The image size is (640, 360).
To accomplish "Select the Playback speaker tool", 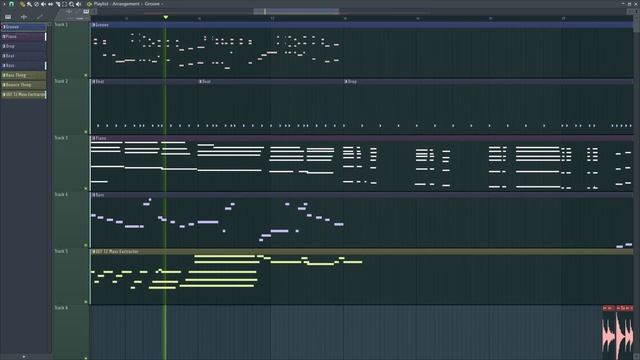I will pyautogui.click(x=78, y=4).
